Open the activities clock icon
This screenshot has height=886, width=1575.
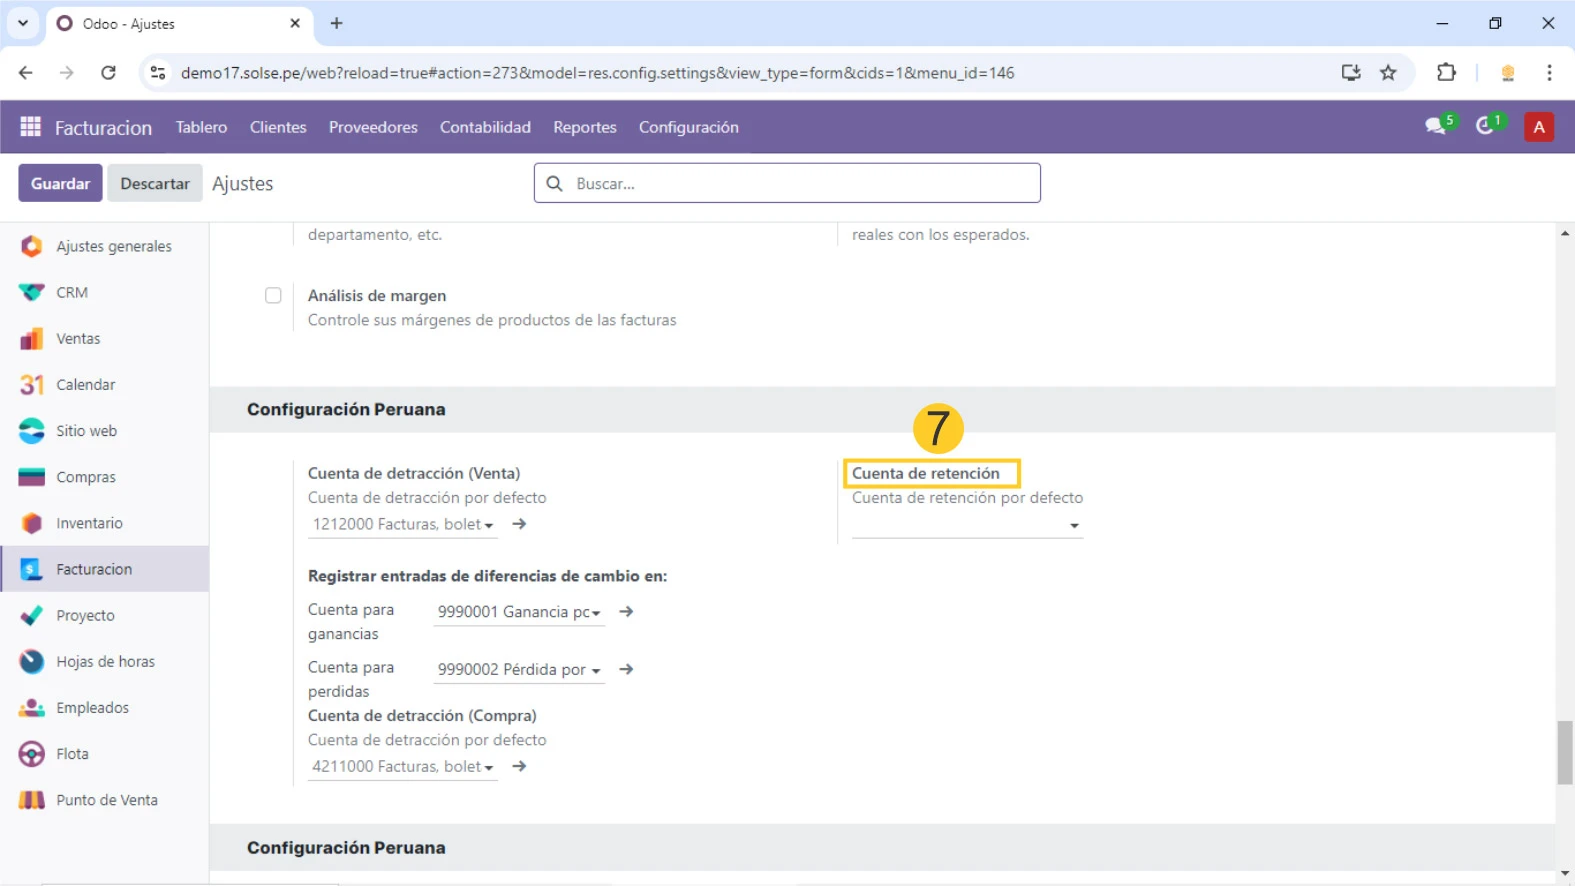tap(1486, 126)
